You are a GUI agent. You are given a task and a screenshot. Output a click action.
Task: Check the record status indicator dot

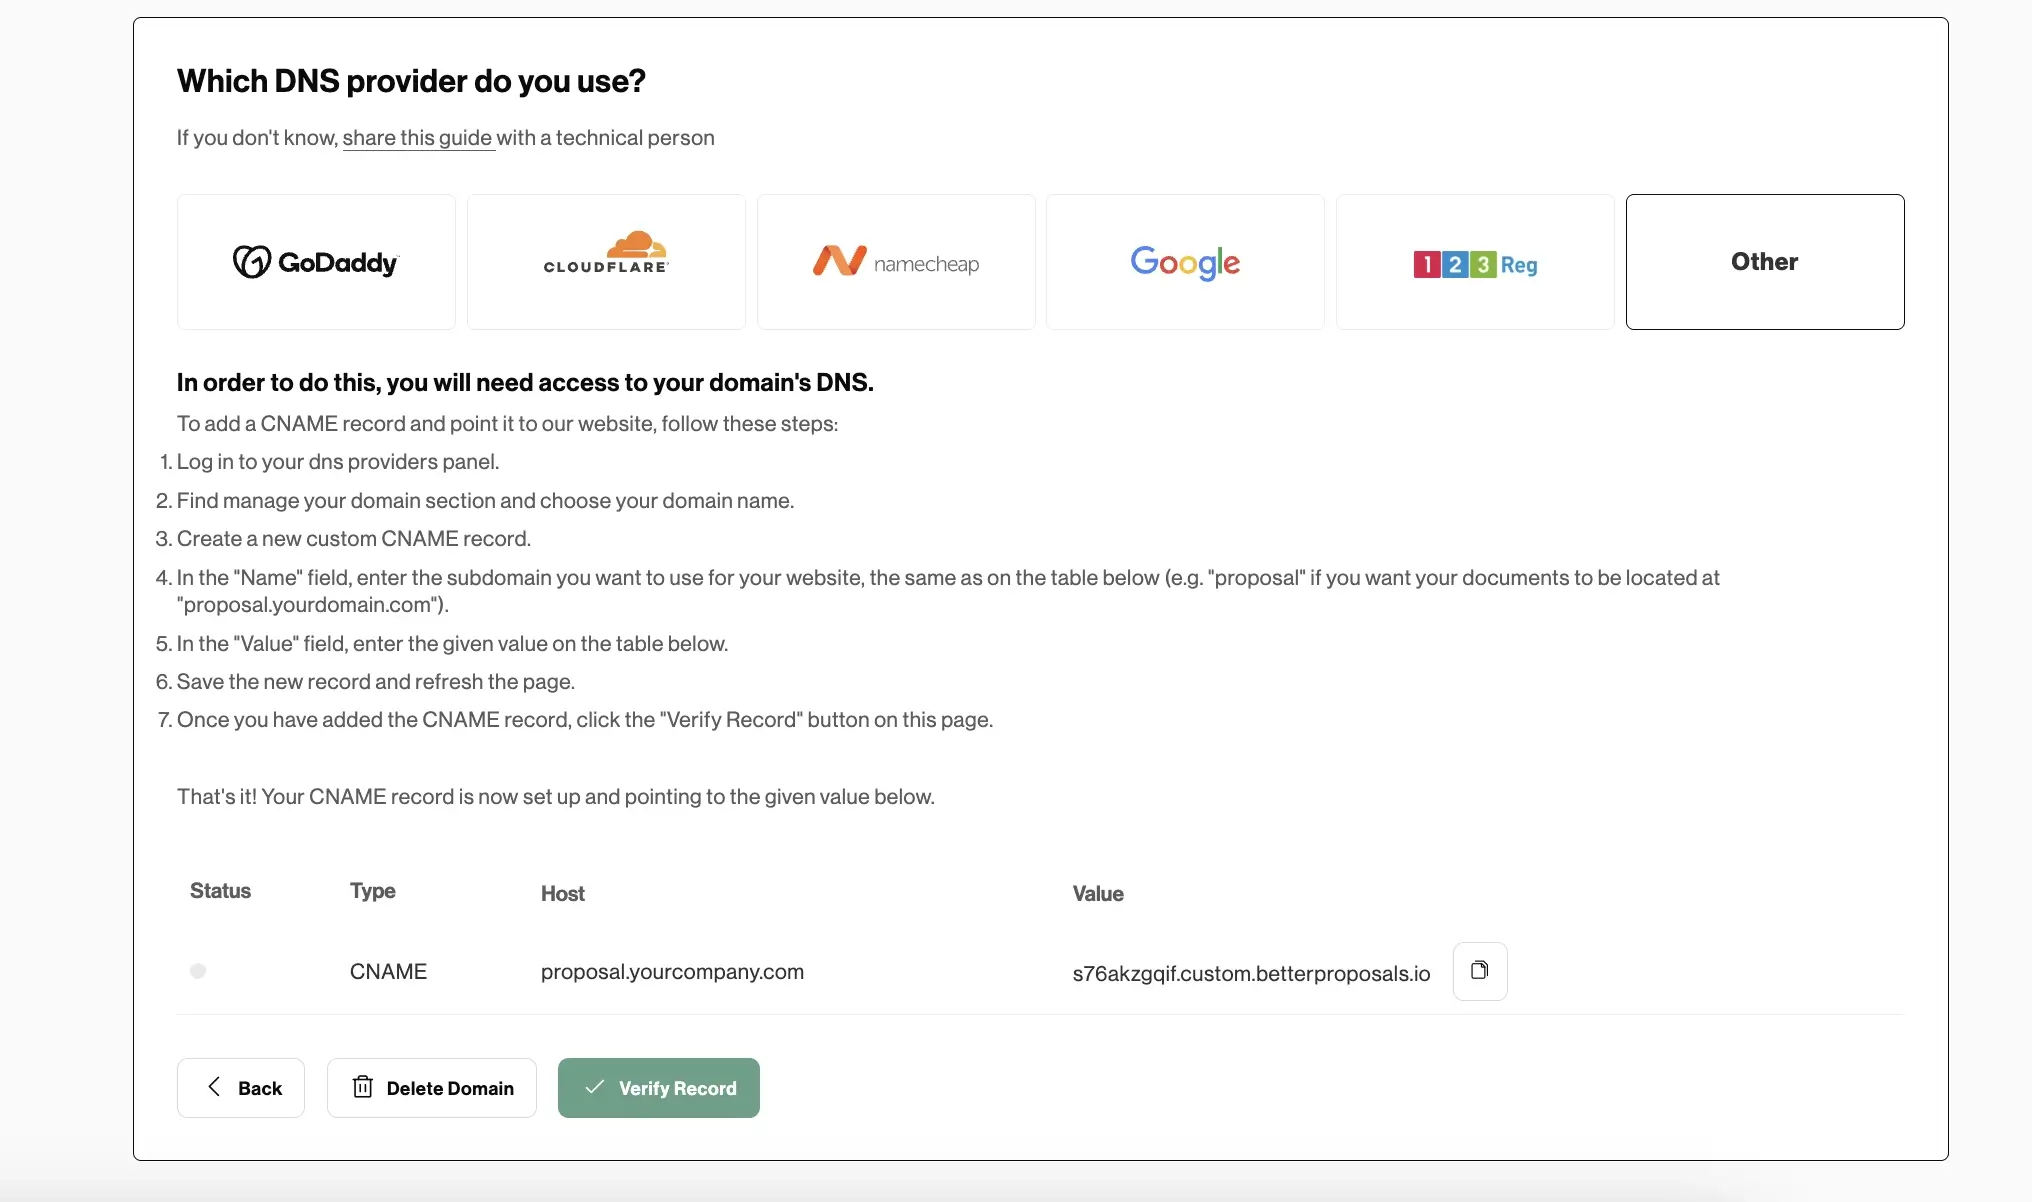(198, 970)
